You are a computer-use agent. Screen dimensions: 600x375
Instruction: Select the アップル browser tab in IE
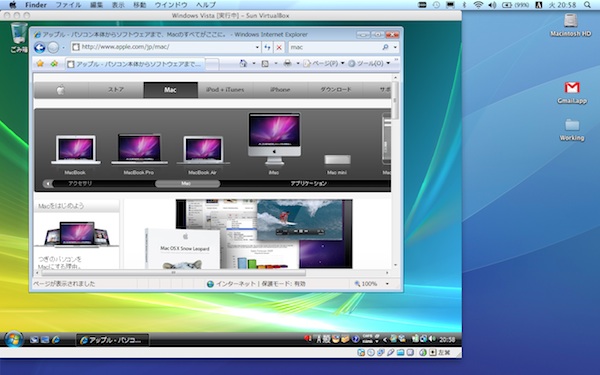[135, 64]
